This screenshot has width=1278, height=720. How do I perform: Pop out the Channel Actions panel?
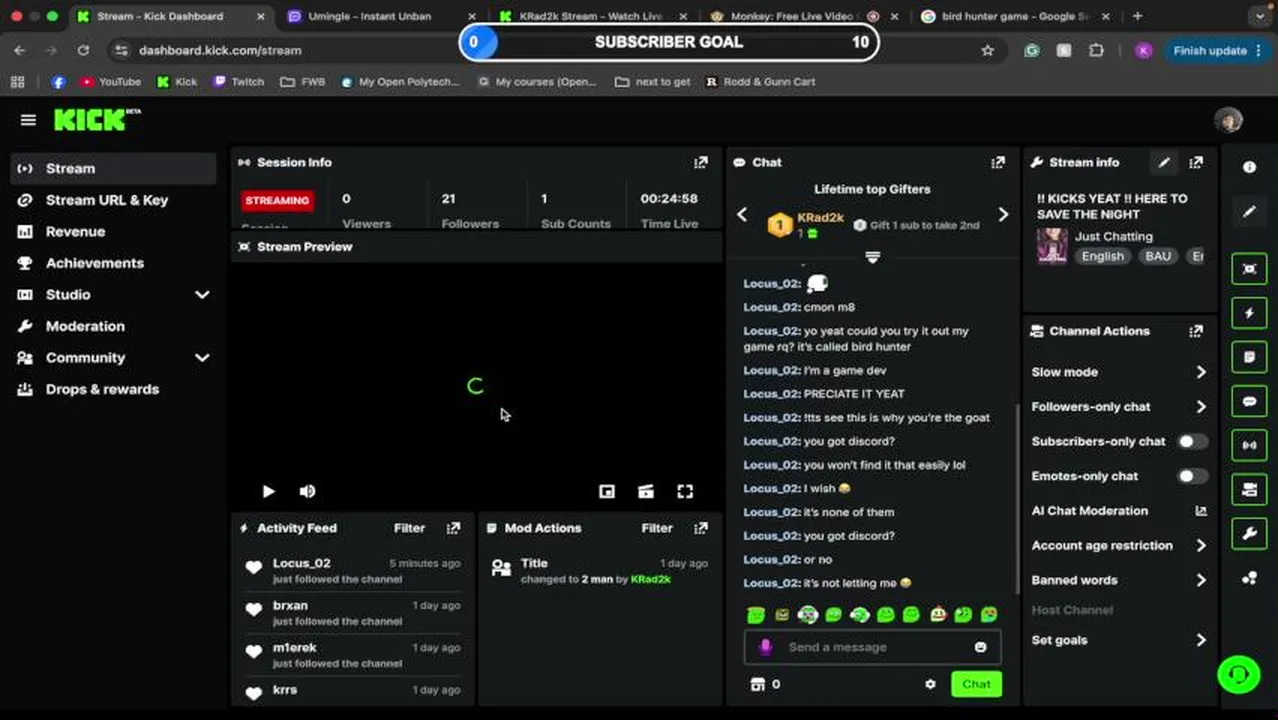click(1196, 331)
